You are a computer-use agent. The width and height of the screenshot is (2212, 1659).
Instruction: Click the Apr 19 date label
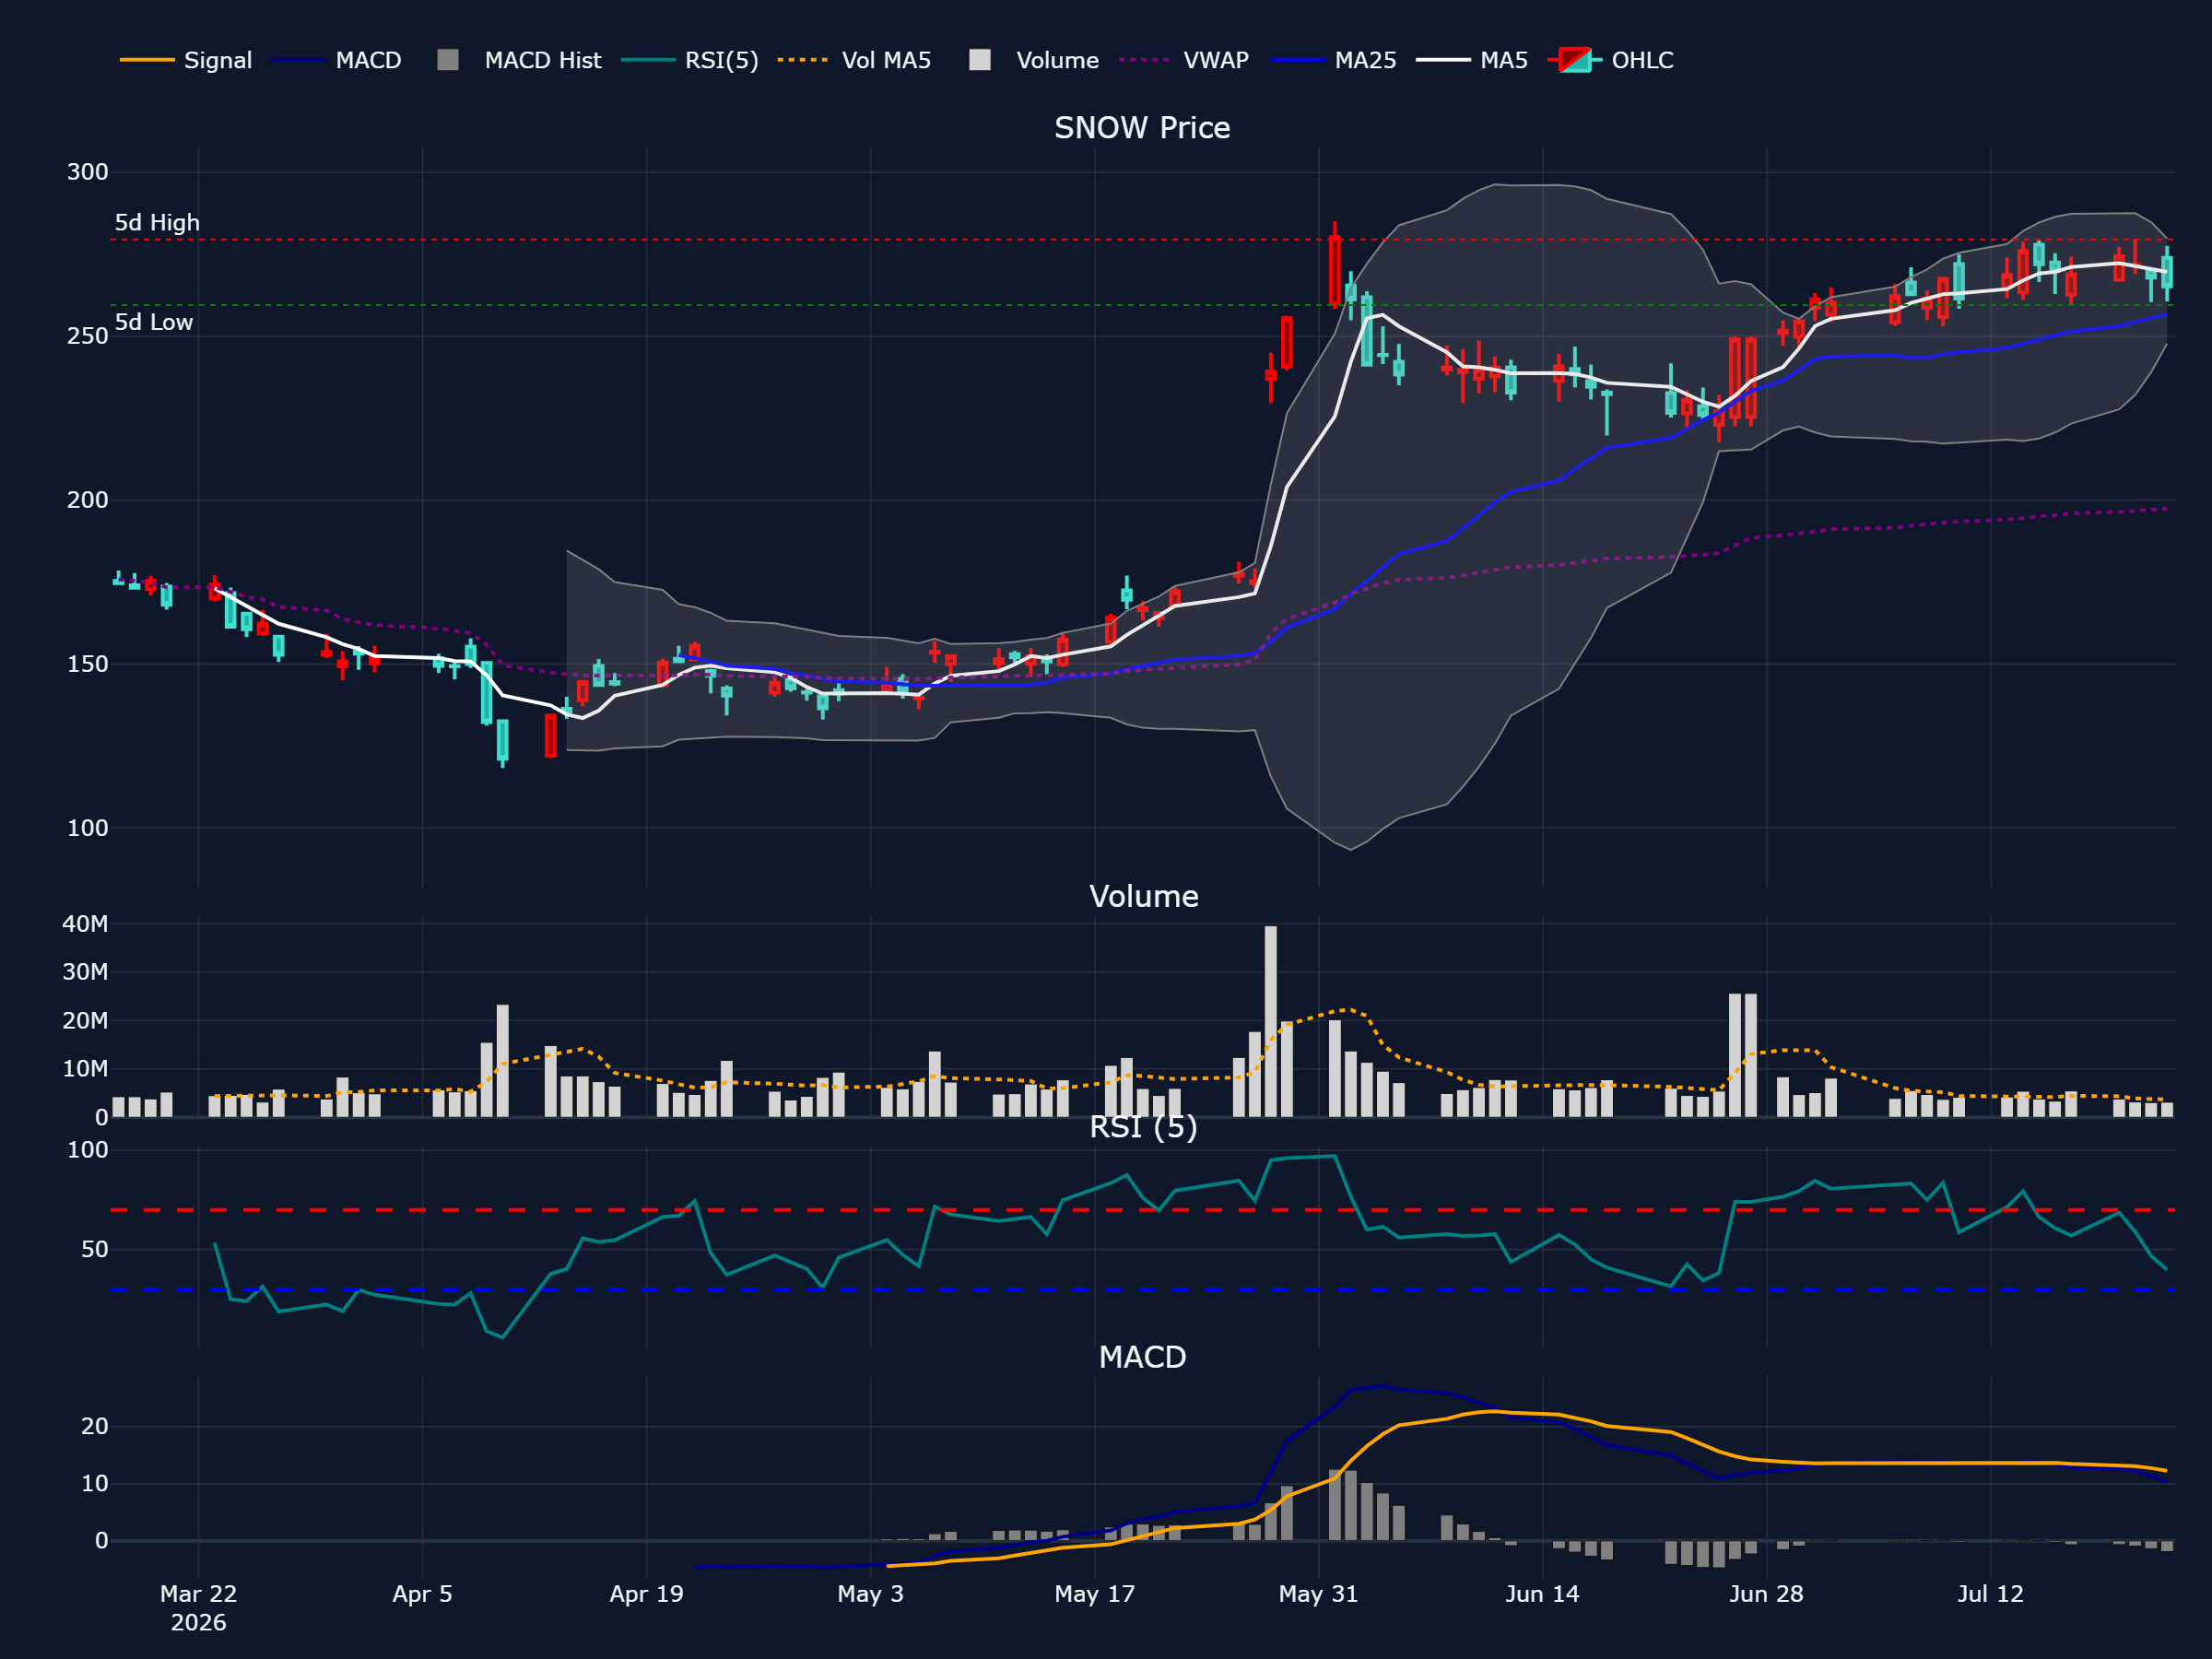click(x=646, y=1594)
